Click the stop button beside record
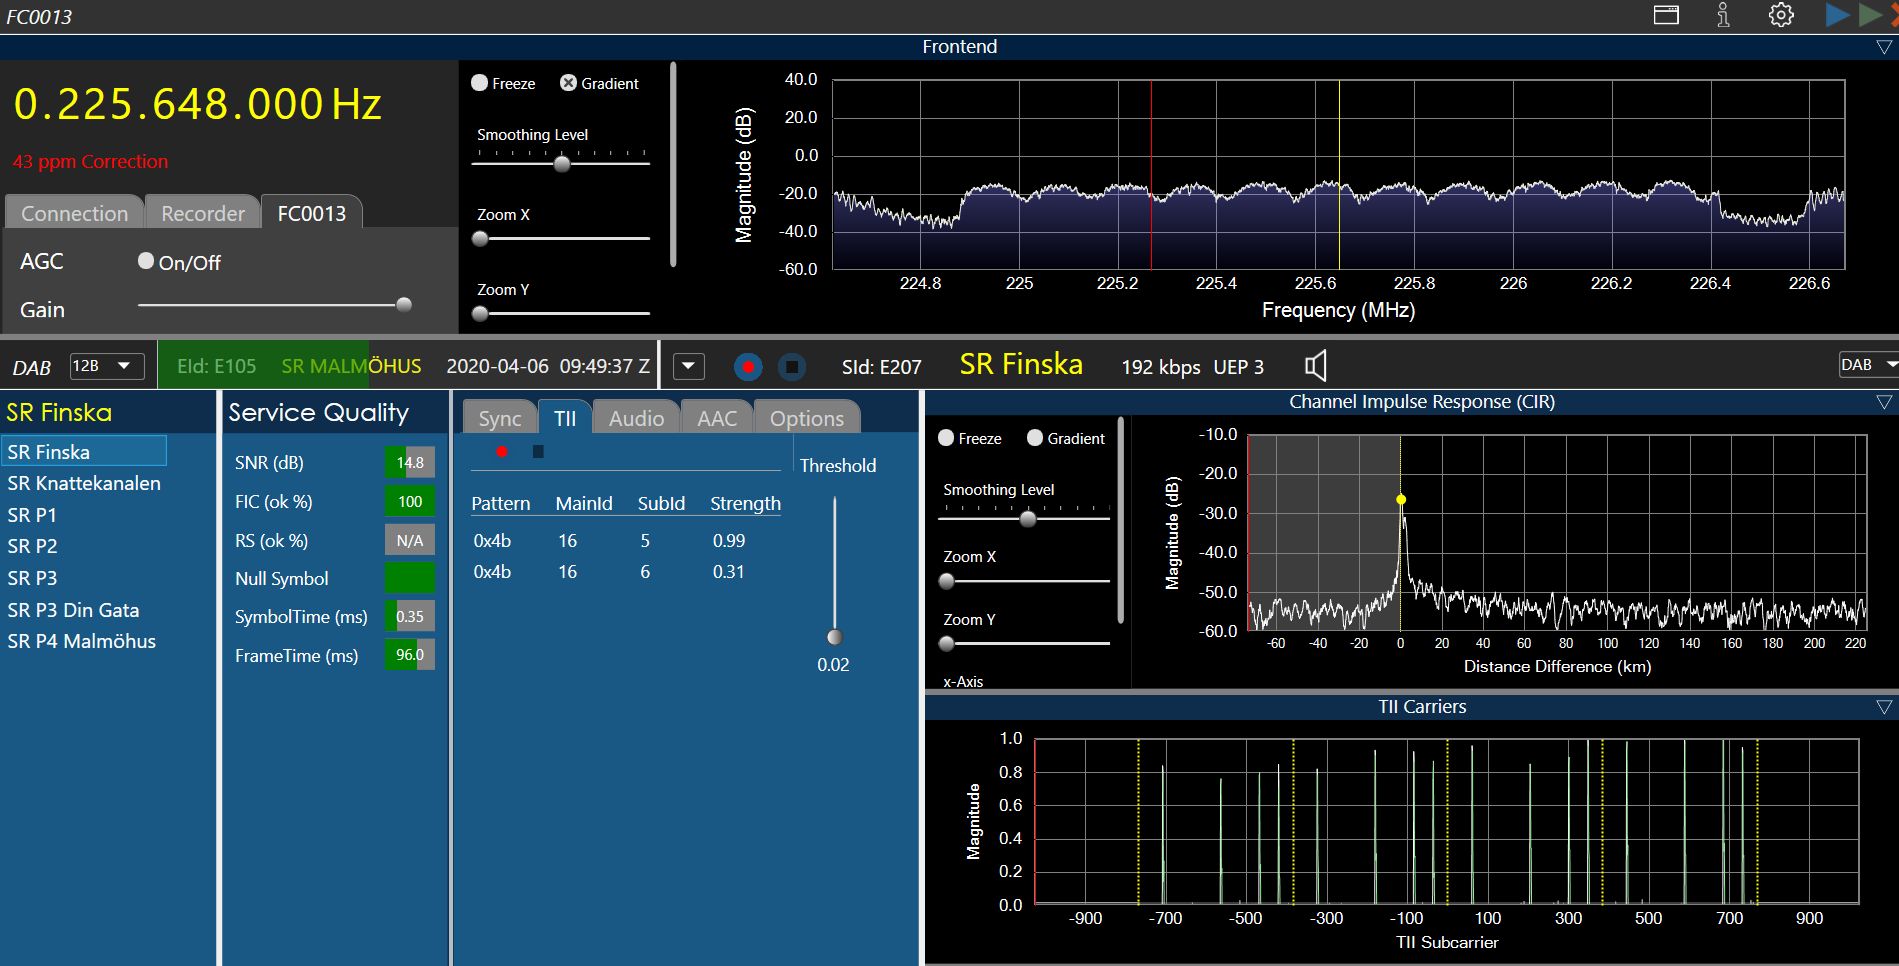 coord(792,367)
